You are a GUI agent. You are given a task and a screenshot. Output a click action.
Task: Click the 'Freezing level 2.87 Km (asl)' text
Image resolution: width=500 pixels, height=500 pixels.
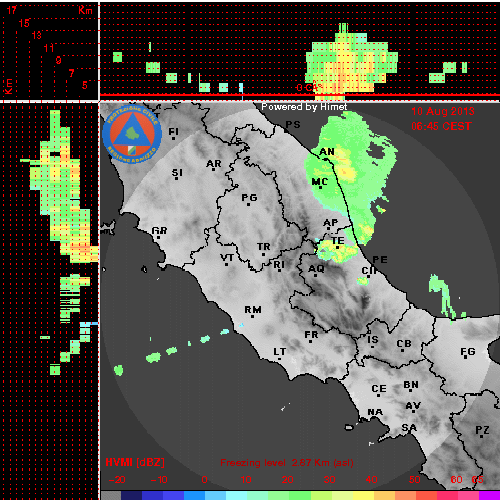[x=287, y=463]
